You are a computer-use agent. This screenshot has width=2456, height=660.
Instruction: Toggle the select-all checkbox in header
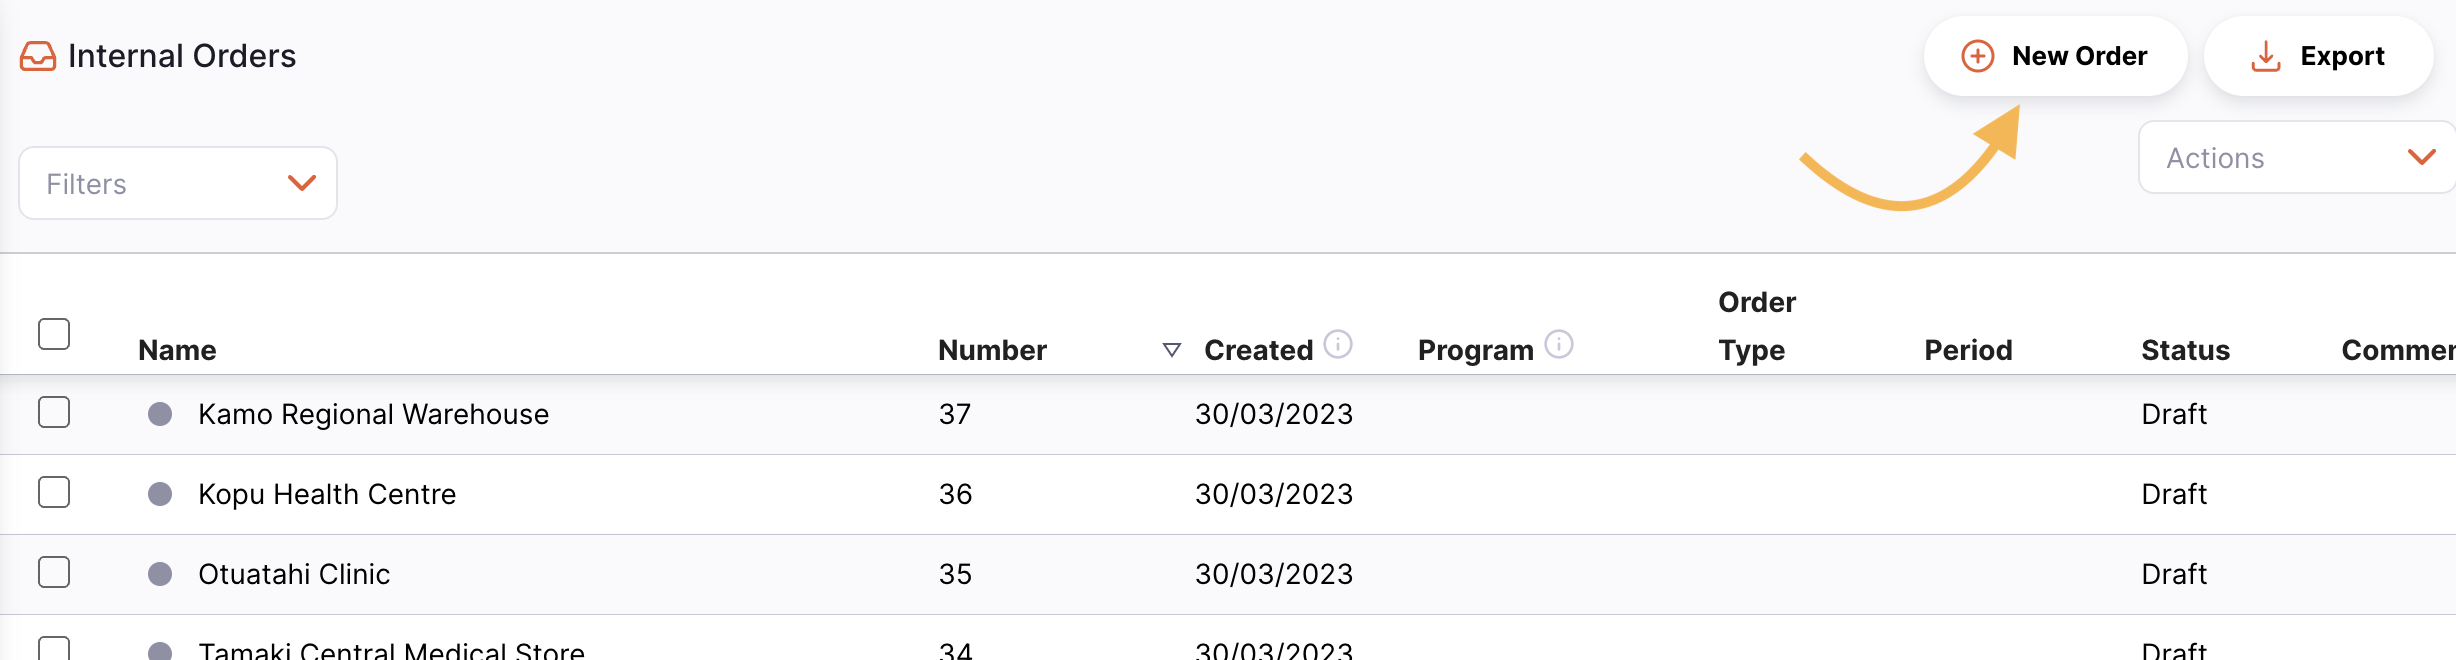point(54,334)
